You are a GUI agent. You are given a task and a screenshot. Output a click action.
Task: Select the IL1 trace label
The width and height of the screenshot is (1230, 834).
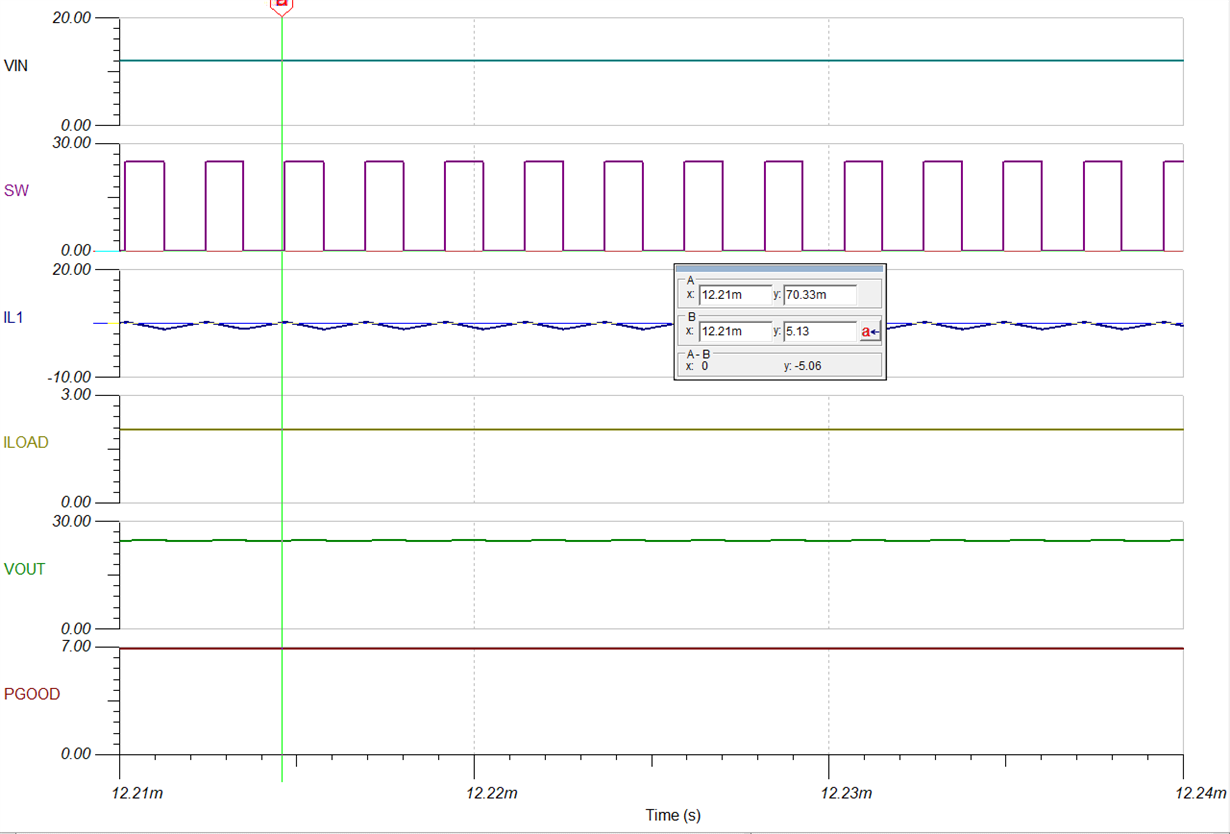point(13,317)
